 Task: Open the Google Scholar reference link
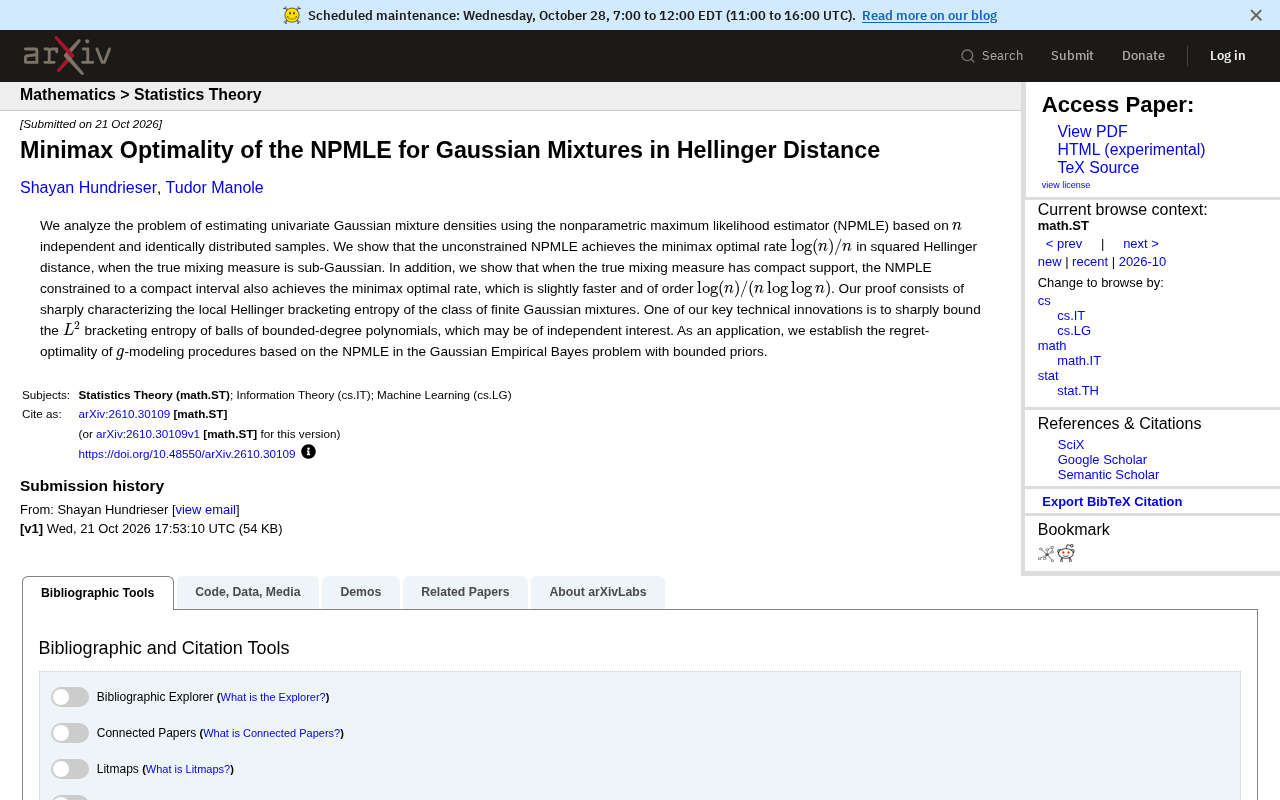click(x=1102, y=460)
